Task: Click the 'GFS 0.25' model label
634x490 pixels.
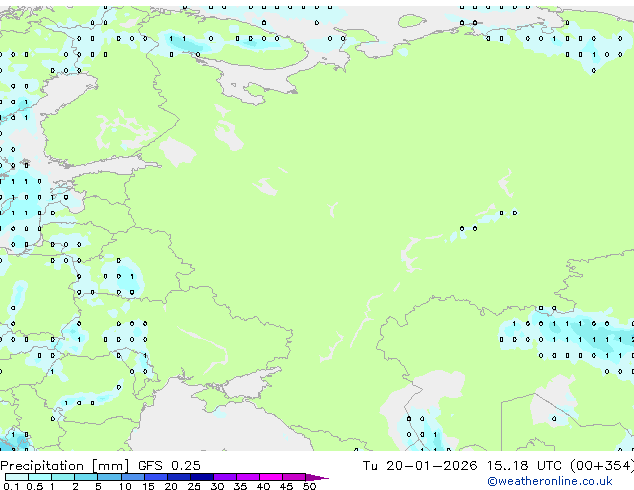Action: [x=169, y=466]
